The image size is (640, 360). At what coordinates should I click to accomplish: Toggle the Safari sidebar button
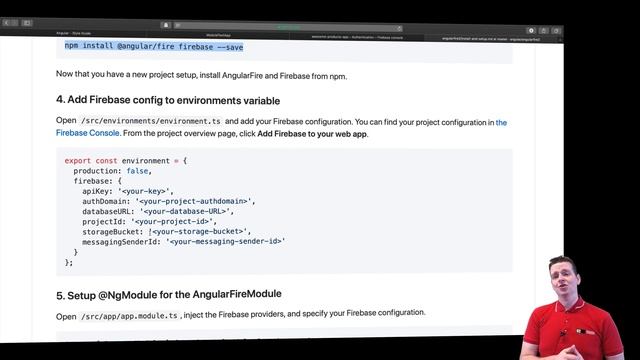[x=27, y=23]
